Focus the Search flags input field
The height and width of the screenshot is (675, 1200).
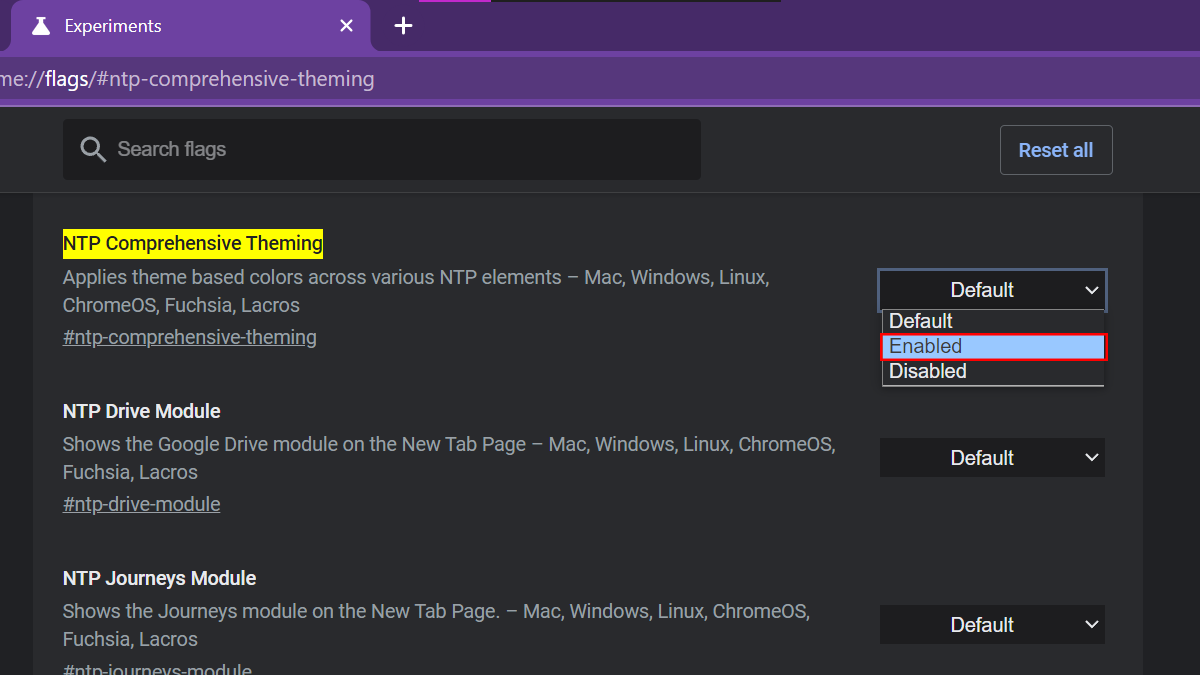click(400, 150)
